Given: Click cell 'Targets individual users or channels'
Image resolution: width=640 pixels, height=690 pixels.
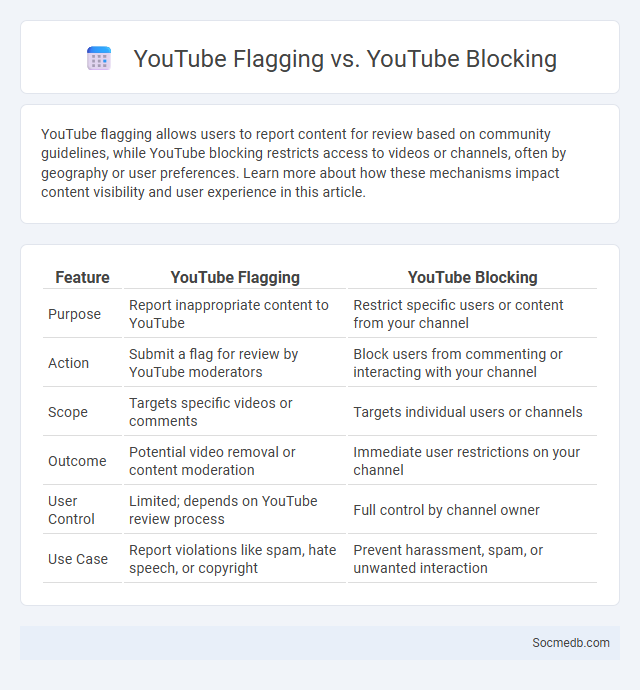Looking at the screenshot, I should (x=472, y=412).
